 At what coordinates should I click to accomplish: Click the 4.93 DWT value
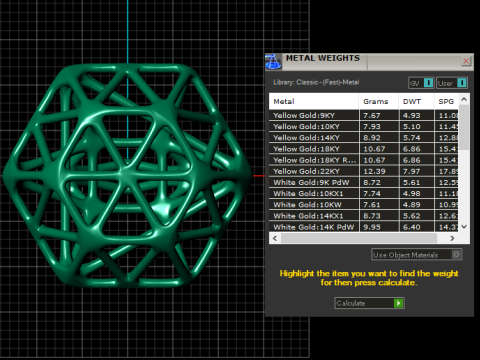coord(412,115)
